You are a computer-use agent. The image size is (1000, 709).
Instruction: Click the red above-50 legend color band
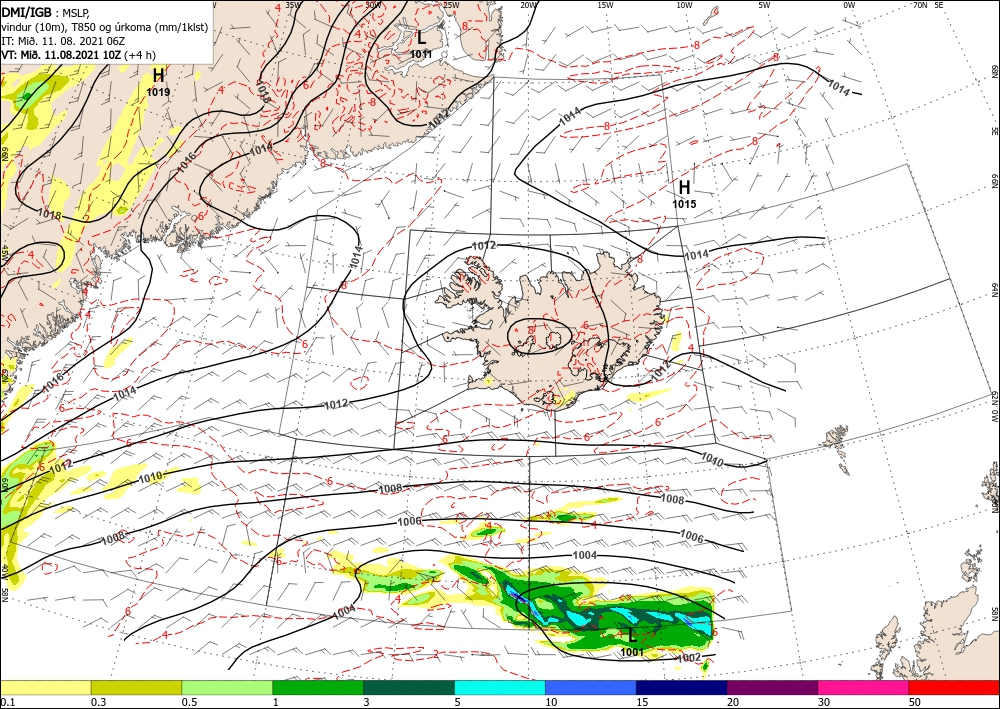click(954, 687)
